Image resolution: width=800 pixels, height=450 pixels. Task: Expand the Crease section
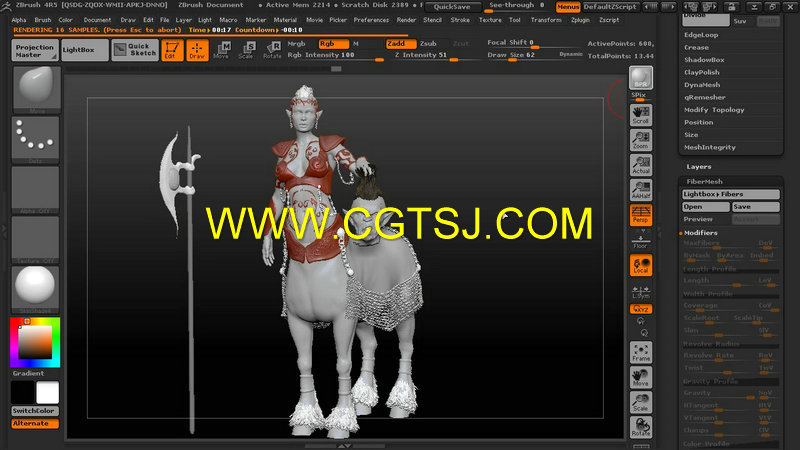[x=696, y=47]
